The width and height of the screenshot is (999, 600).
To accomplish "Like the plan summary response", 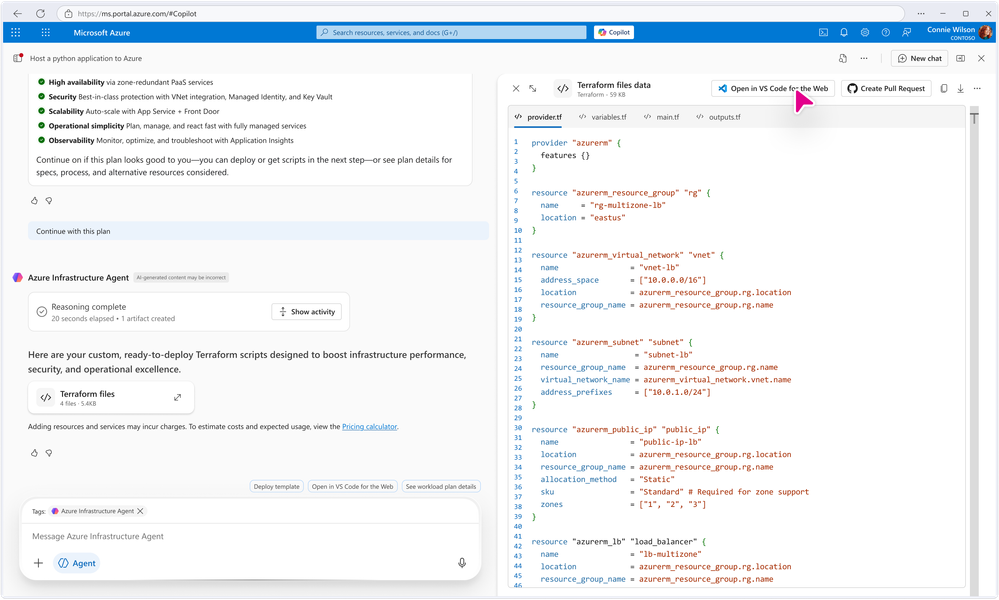I will click(x=34, y=201).
